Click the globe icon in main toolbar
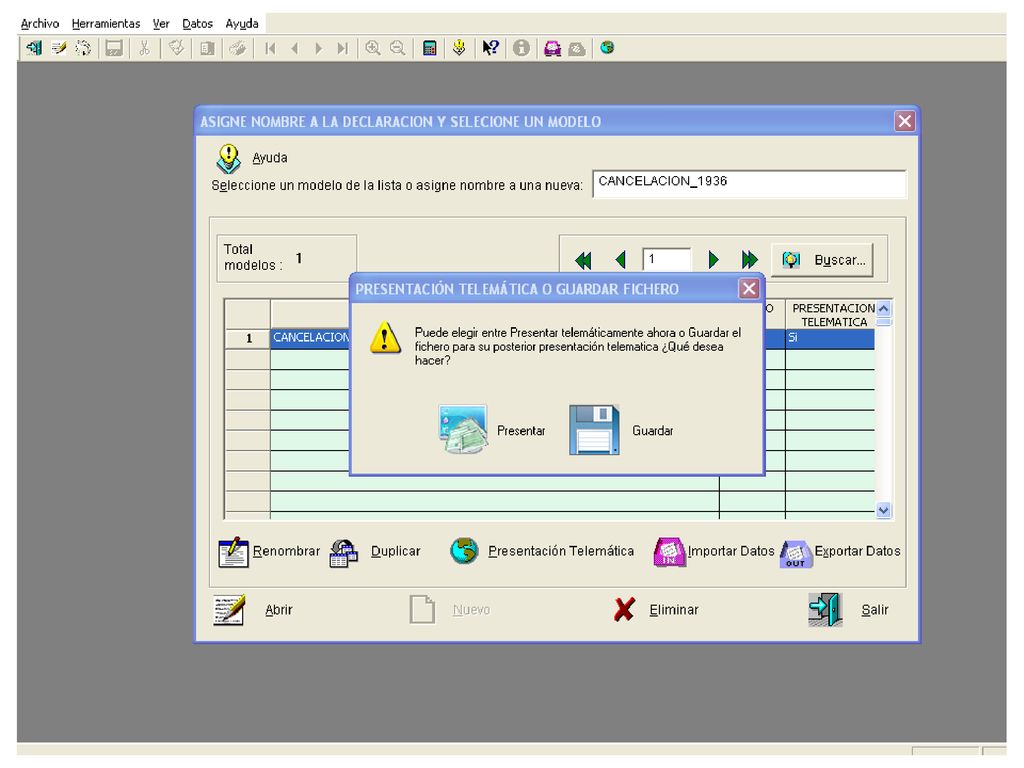This screenshot has height=768, width=1024. click(x=607, y=48)
